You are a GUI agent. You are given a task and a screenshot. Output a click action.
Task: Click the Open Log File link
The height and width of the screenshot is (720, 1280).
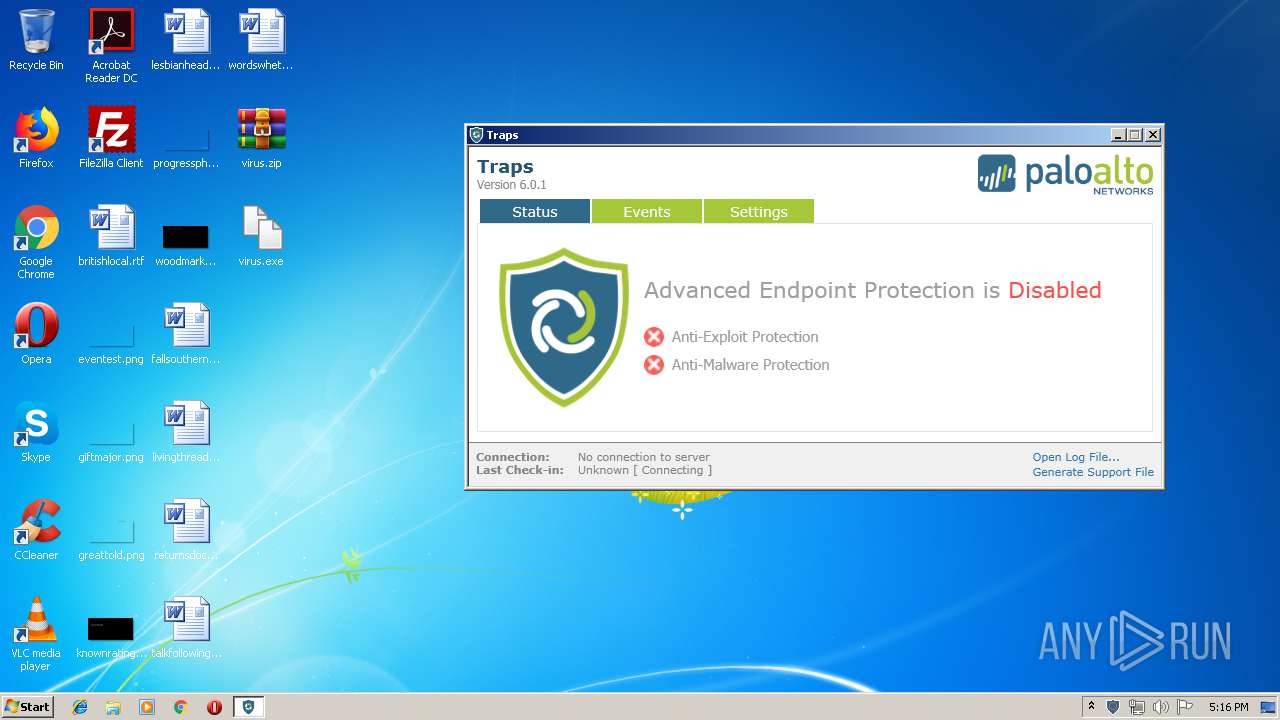pos(1076,457)
